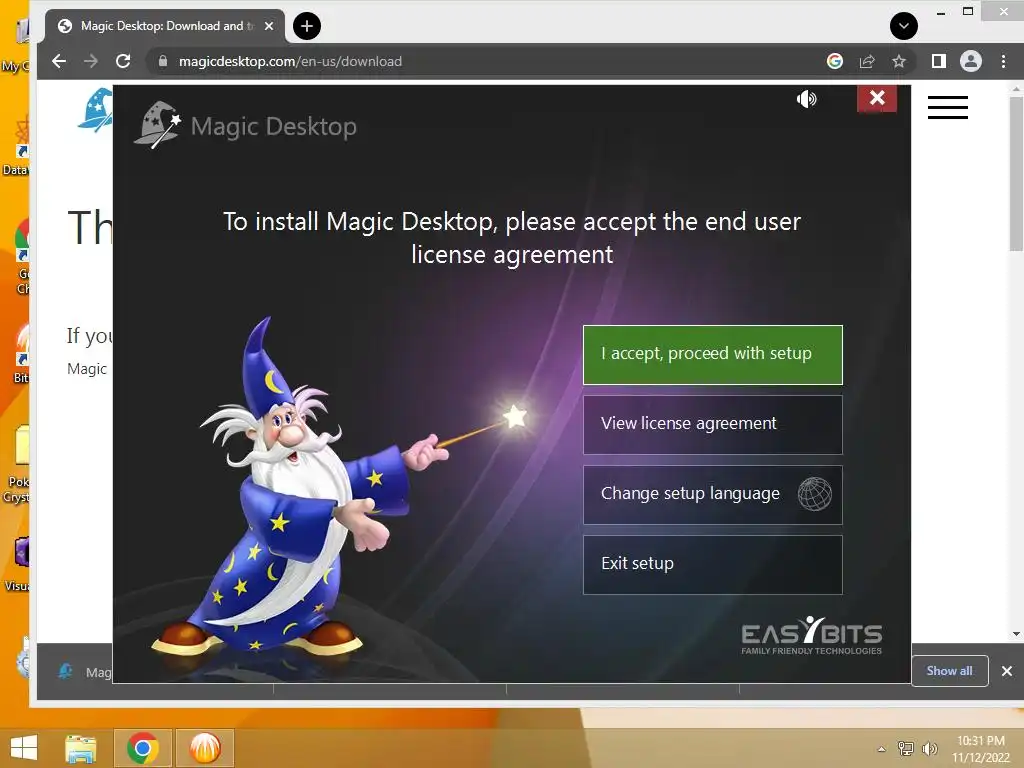This screenshot has height=768, width=1024.
Task: Go forward in Chrome
Action: (91, 61)
